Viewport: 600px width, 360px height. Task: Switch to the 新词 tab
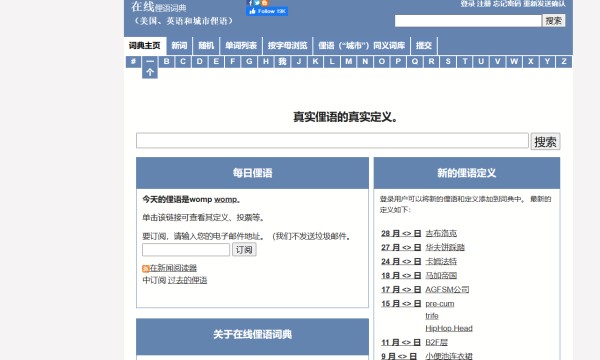tap(179, 46)
